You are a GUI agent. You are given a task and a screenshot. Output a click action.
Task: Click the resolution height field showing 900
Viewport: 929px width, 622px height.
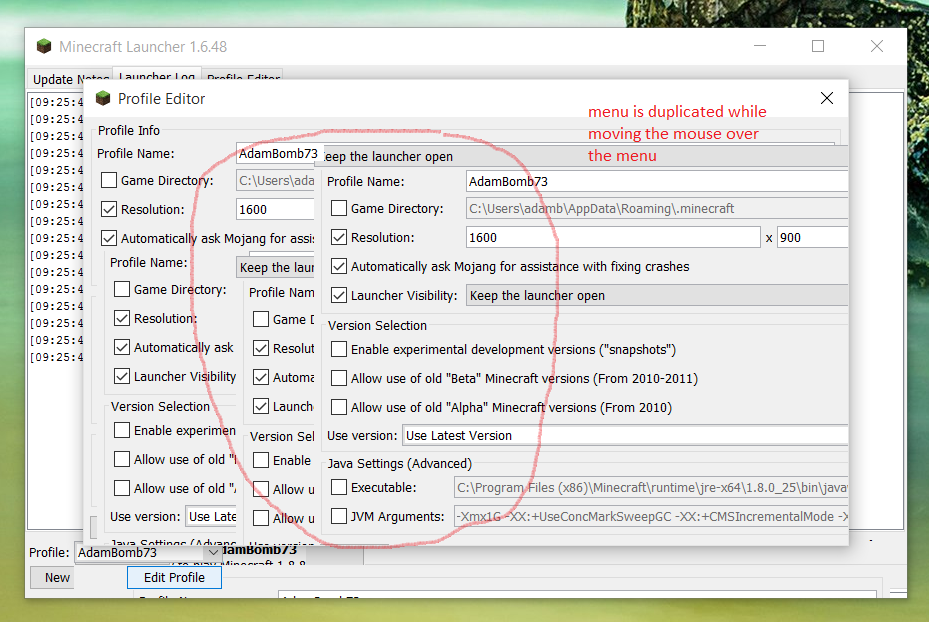[811, 238]
